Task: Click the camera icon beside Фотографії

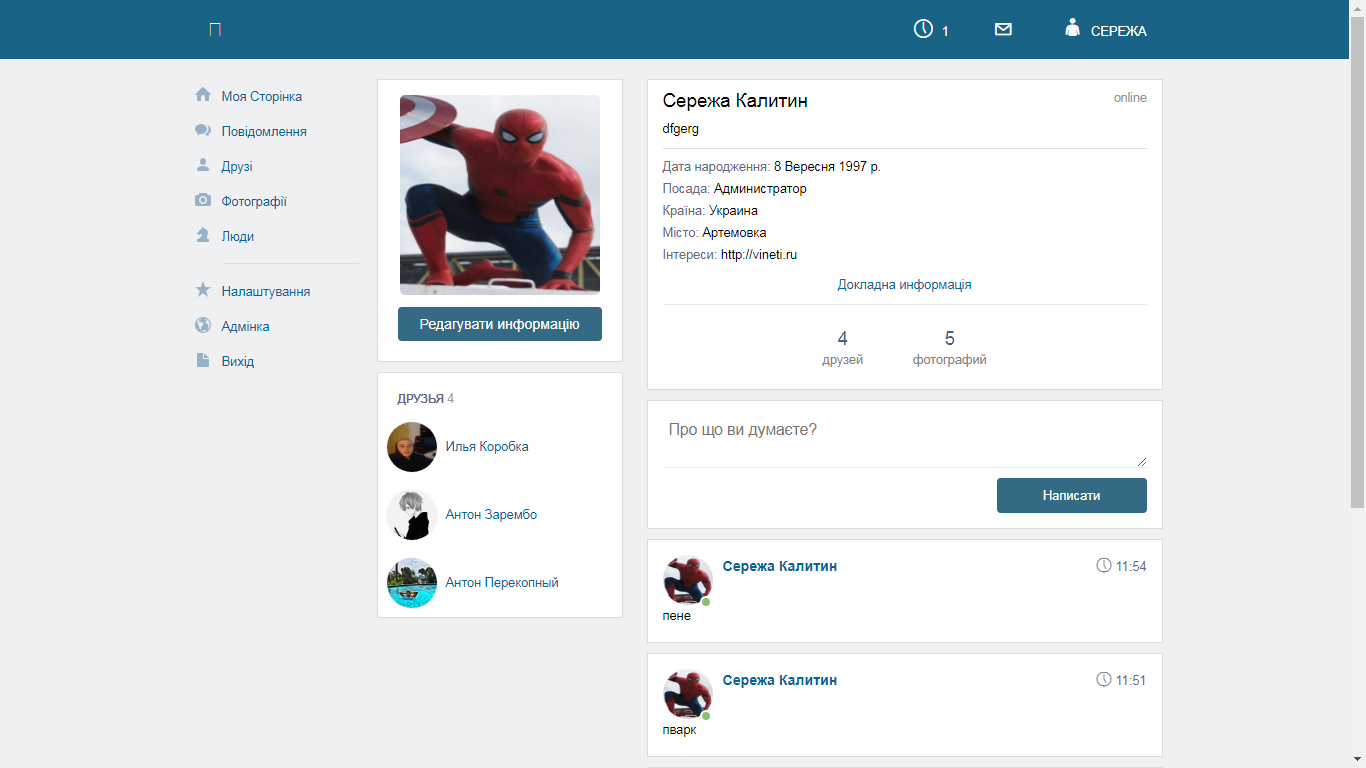Action: pyautogui.click(x=203, y=200)
